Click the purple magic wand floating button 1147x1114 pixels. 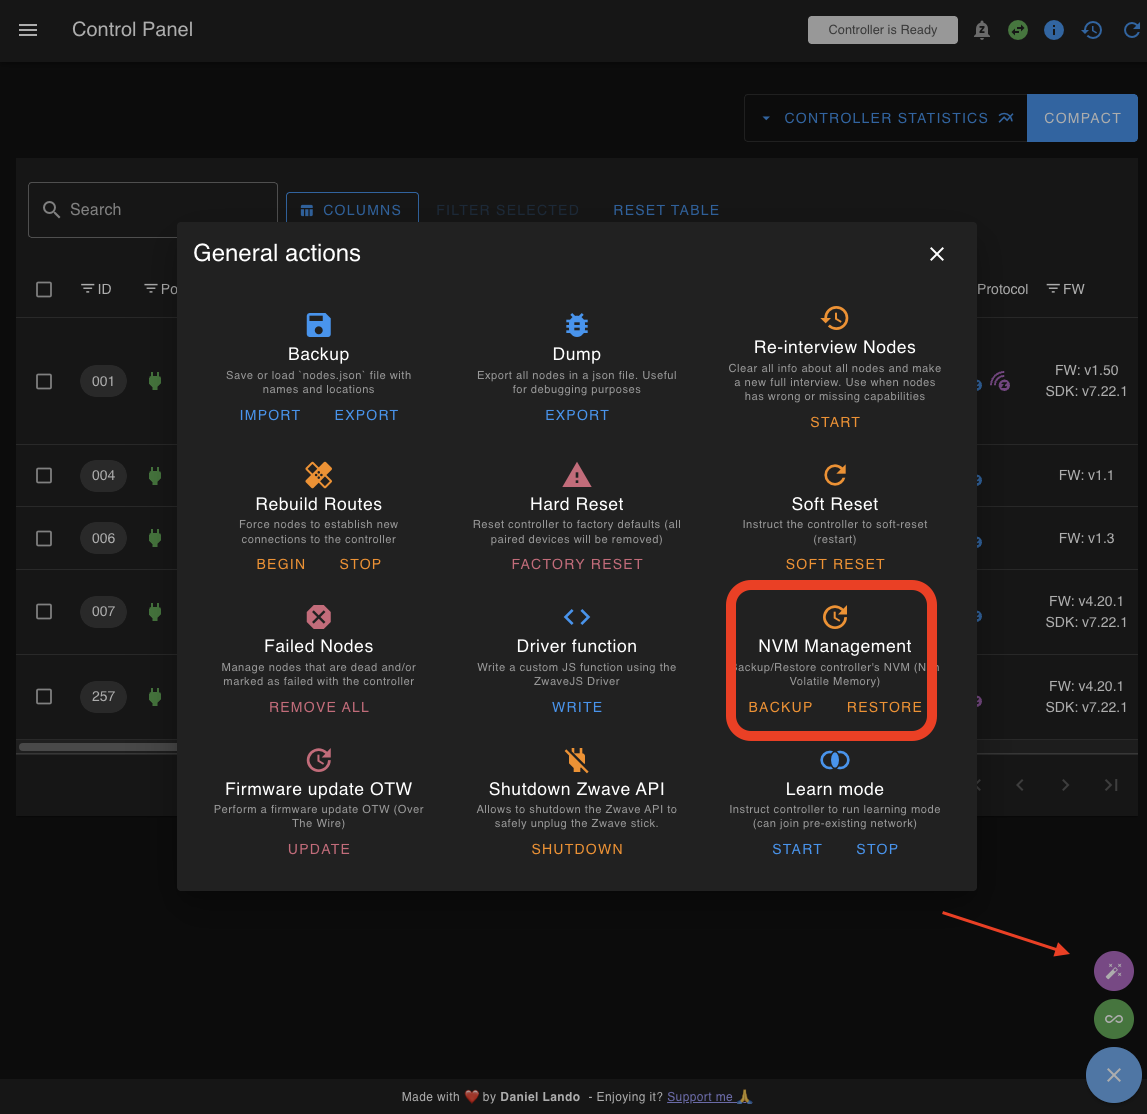point(1113,970)
